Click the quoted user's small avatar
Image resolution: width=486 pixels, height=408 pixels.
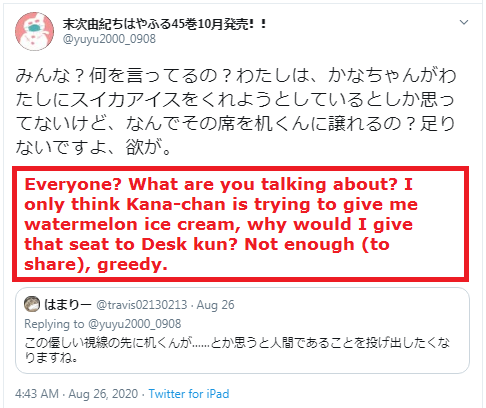pyautogui.click(x=32, y=304)
